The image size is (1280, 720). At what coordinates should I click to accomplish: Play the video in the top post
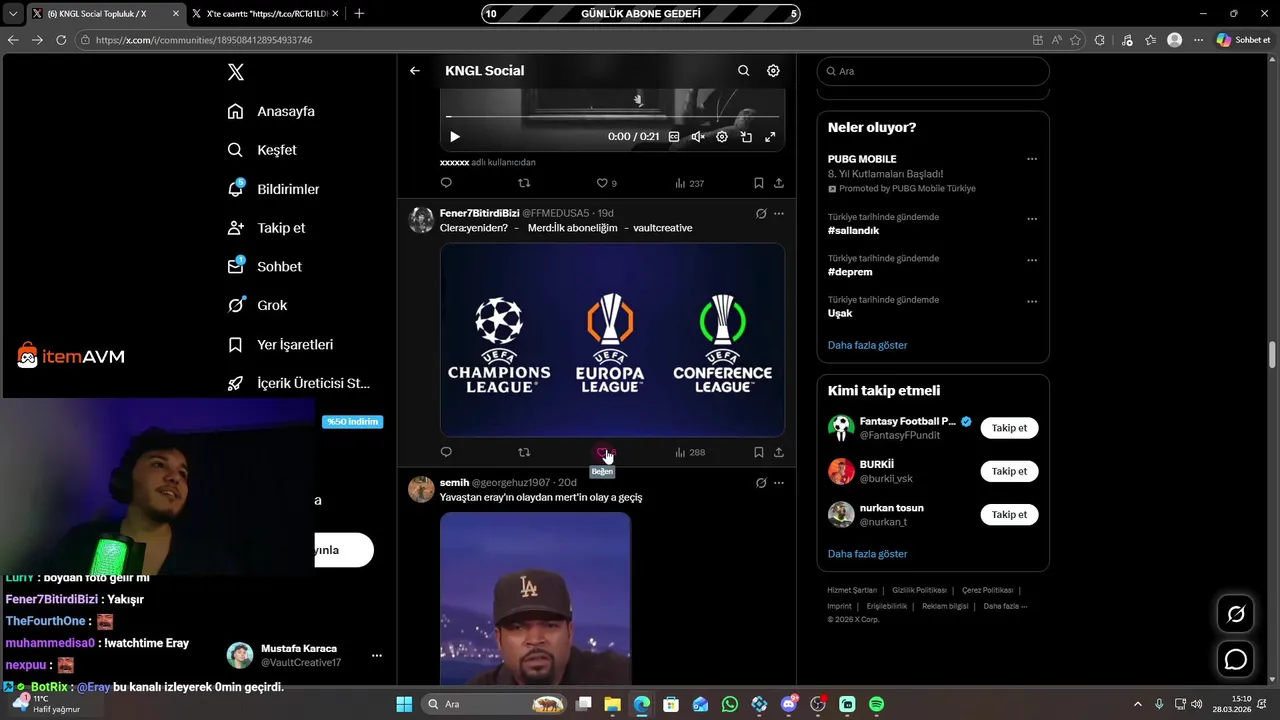[455, 137]
